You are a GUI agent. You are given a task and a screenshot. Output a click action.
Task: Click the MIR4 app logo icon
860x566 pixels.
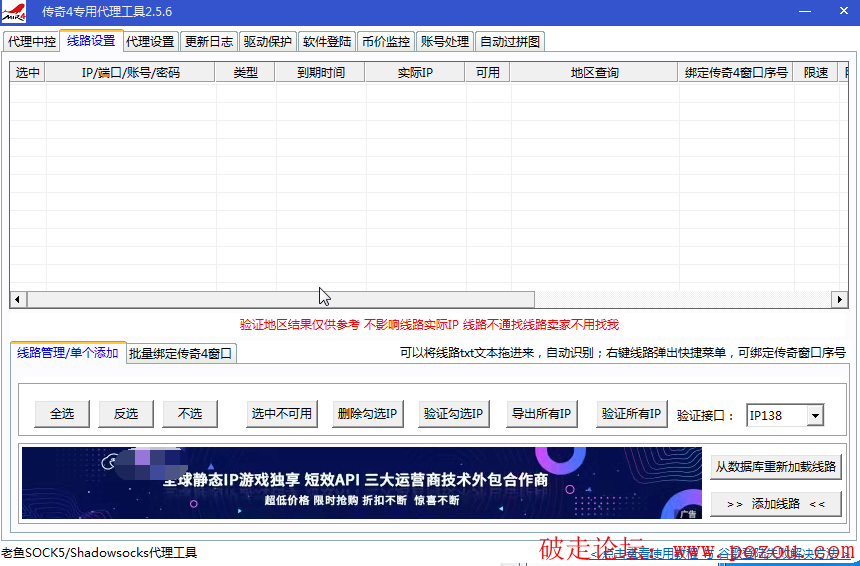14,12
